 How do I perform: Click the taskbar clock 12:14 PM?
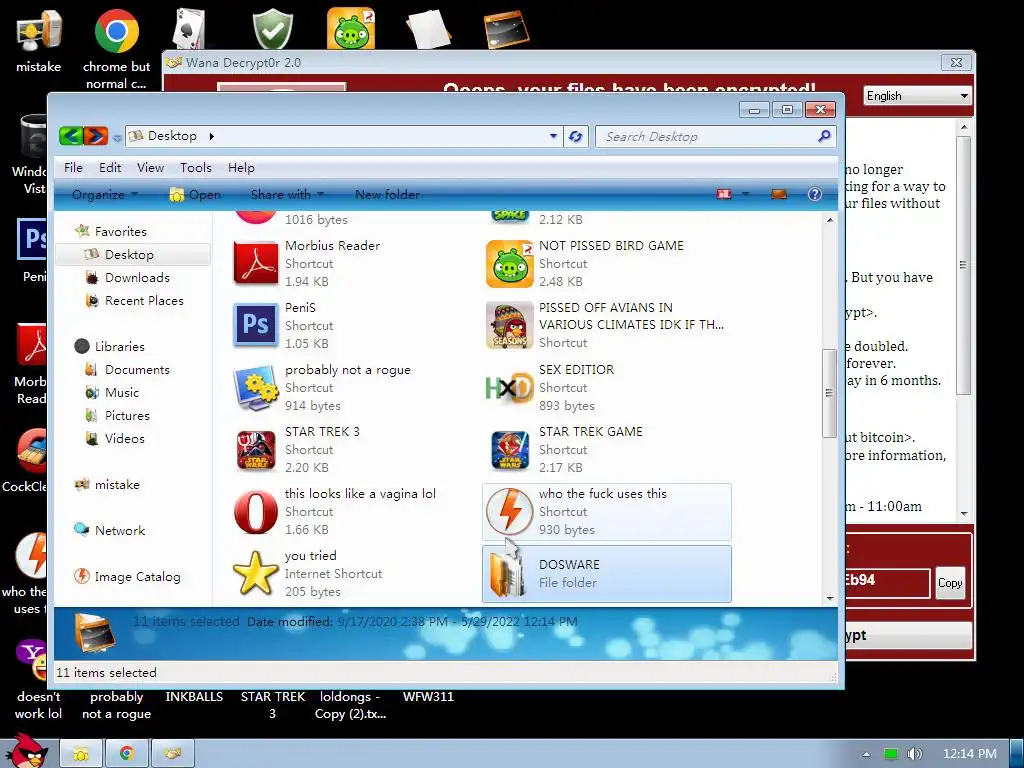pyautogui.click(x=970, y=754)
